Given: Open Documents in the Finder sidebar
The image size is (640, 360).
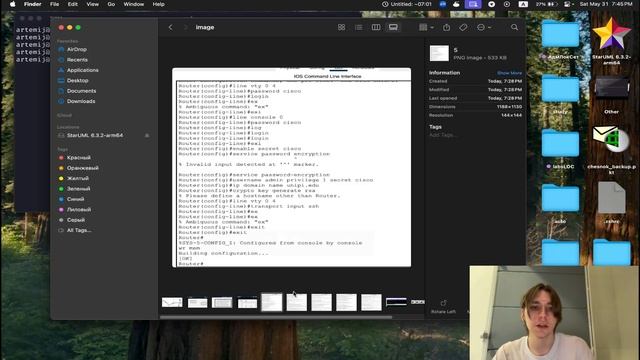Looking at the screenshot, I should pos(81,91).
